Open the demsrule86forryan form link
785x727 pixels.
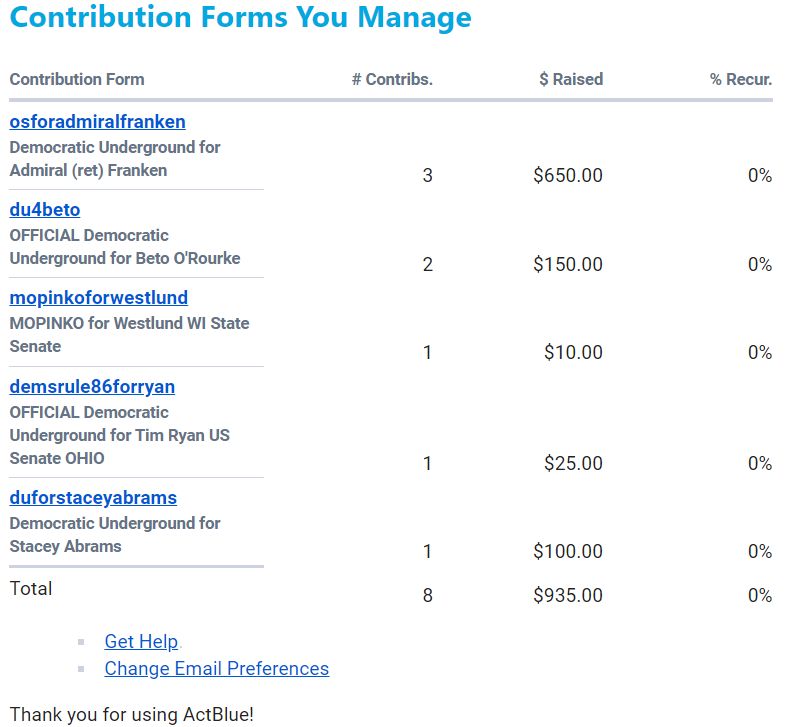coord(92,387)
